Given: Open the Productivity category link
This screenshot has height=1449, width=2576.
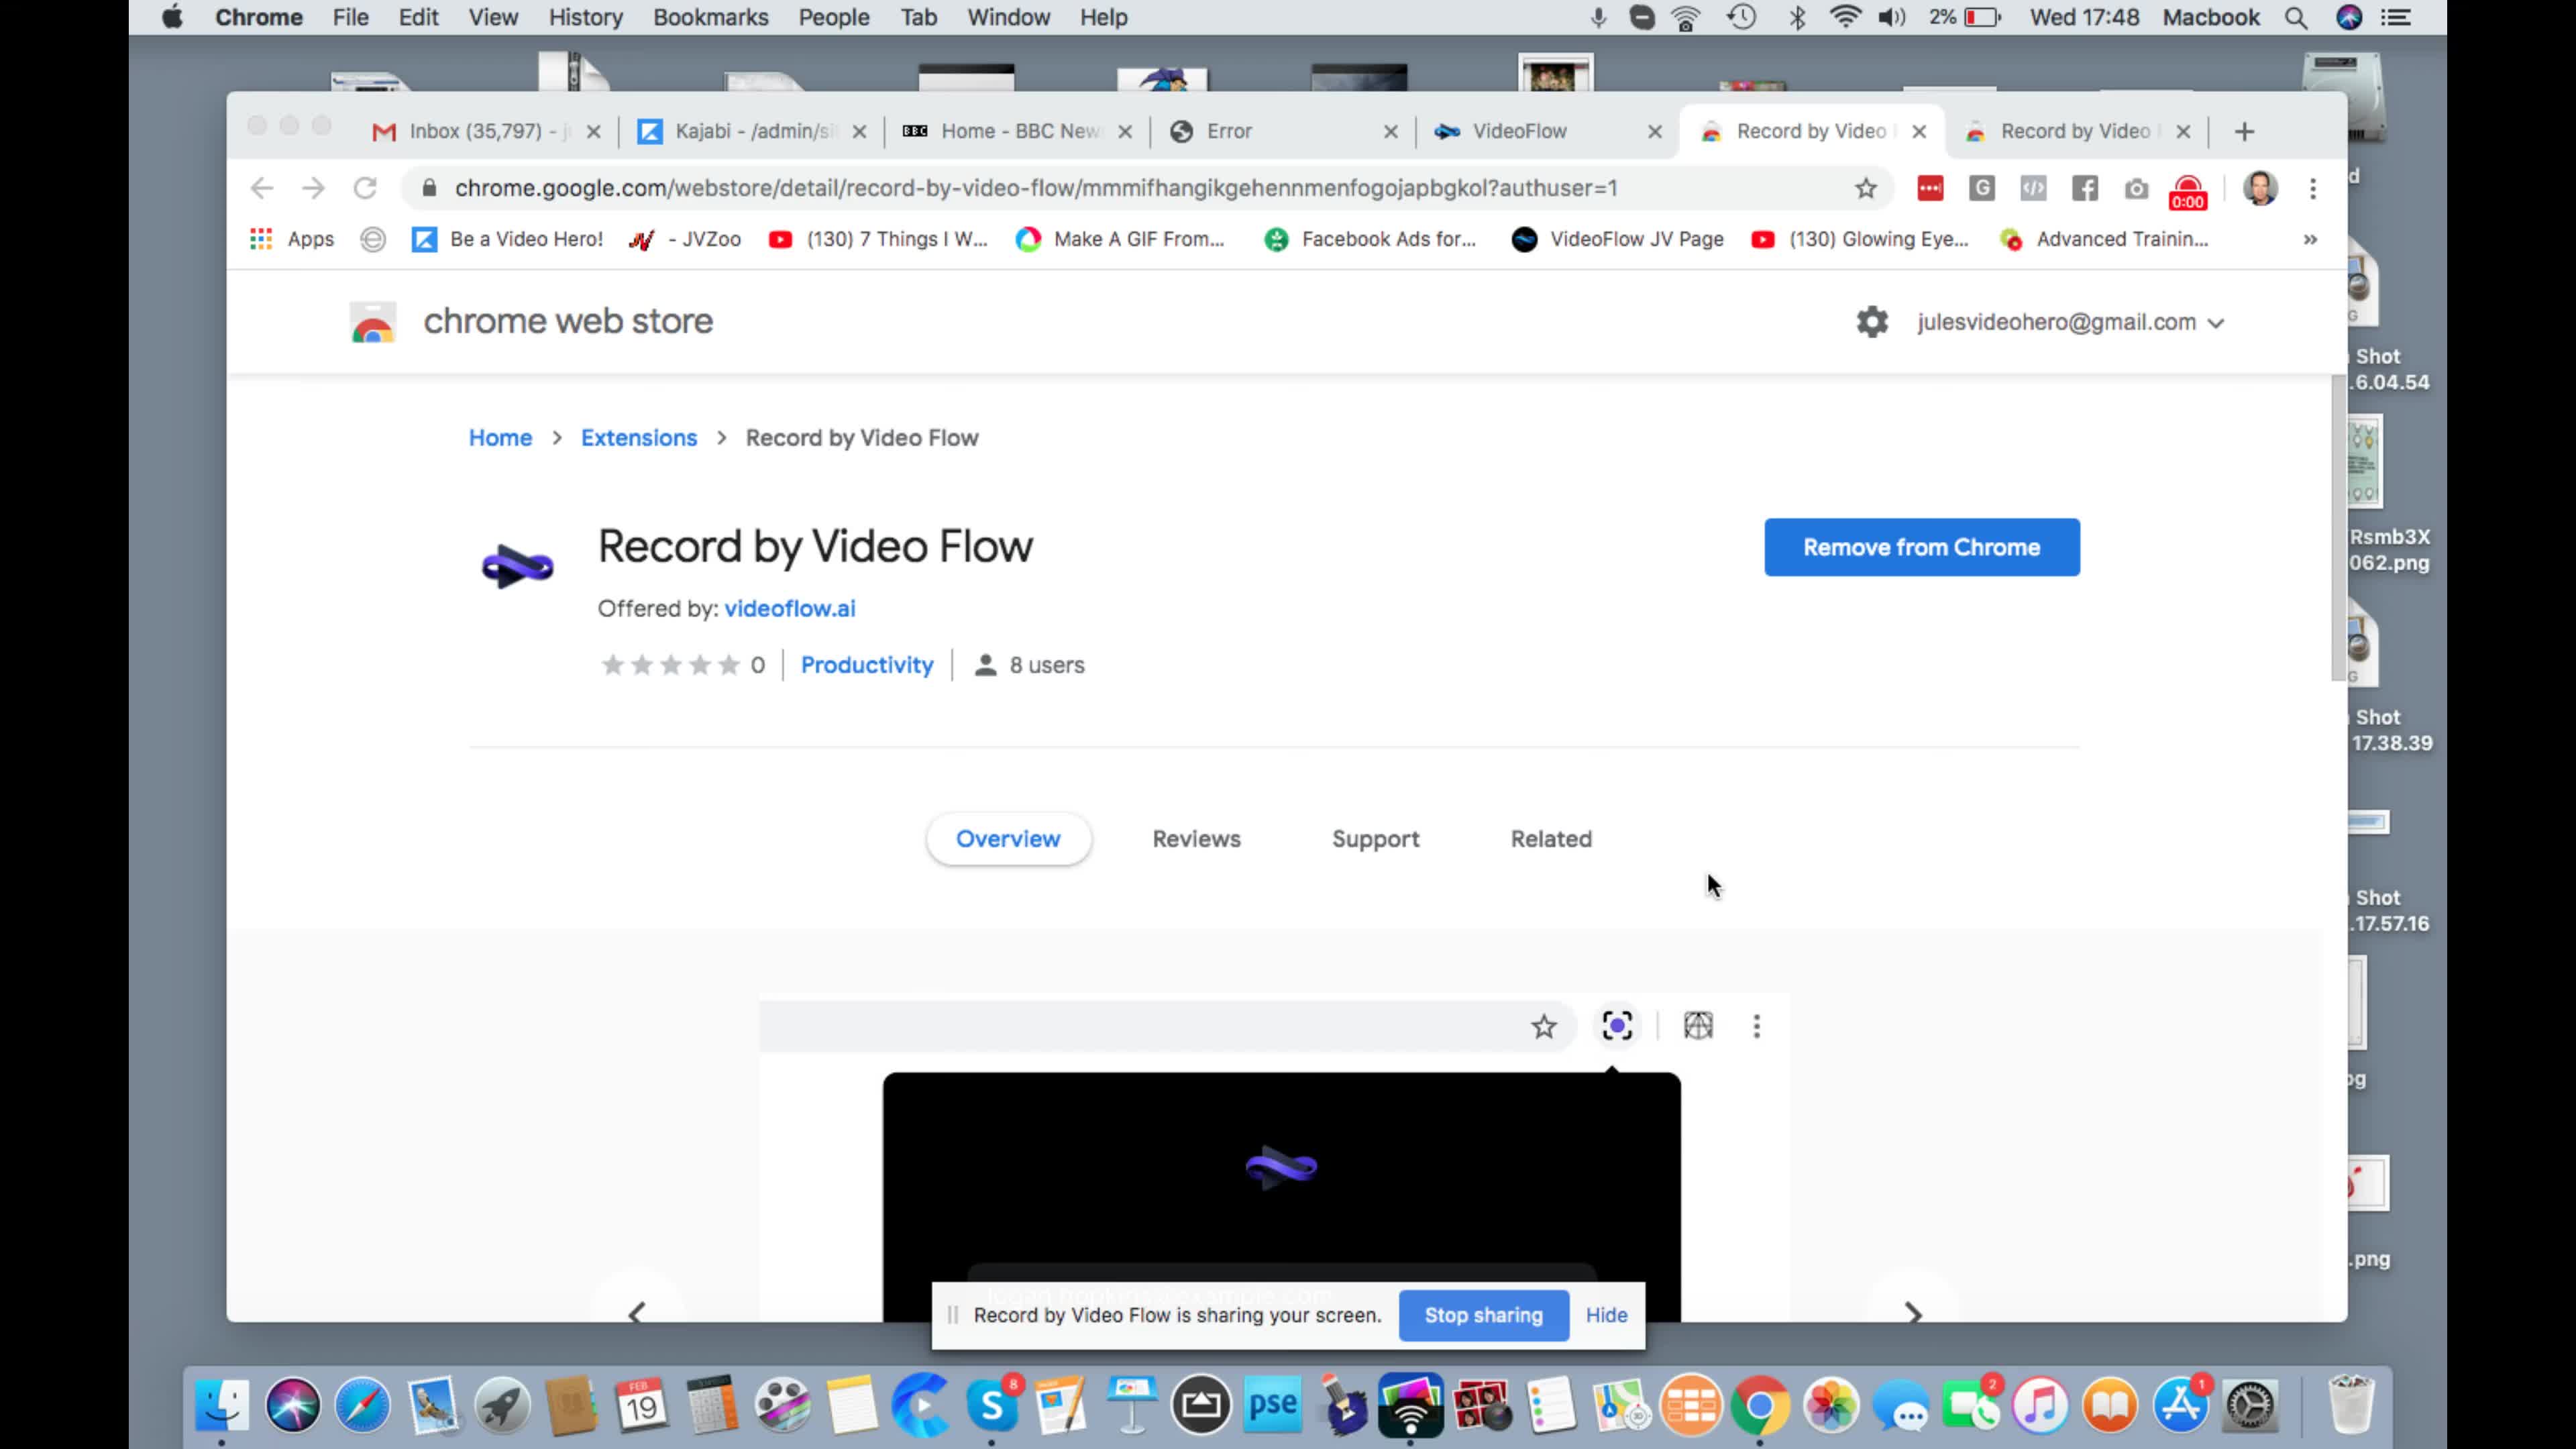Looking at the screenshot, I should click(x=867, y=665).
